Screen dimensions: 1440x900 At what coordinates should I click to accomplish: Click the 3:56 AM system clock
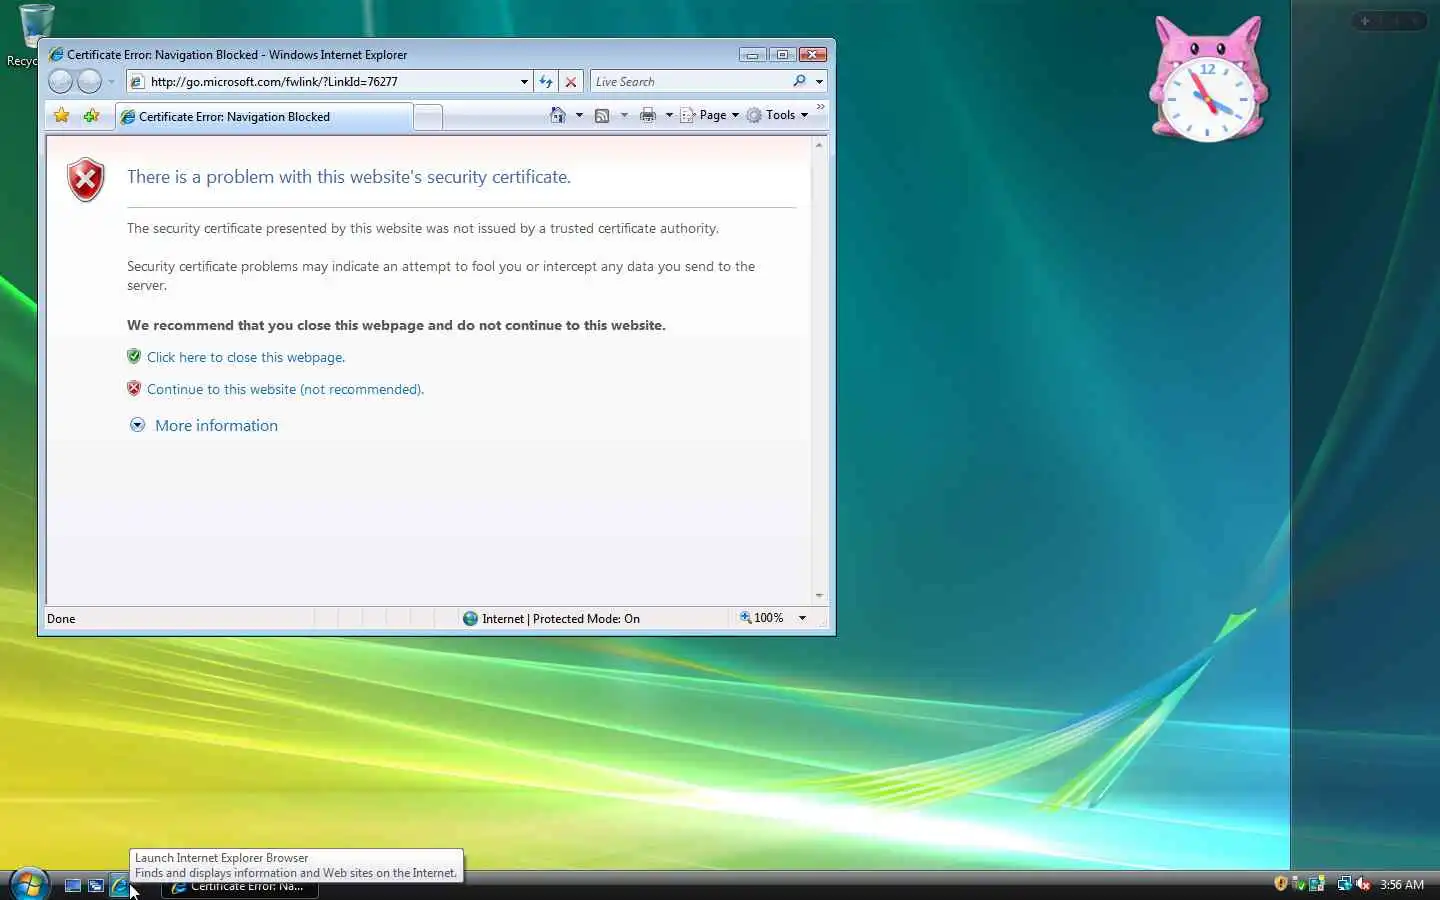[1402, 885]
